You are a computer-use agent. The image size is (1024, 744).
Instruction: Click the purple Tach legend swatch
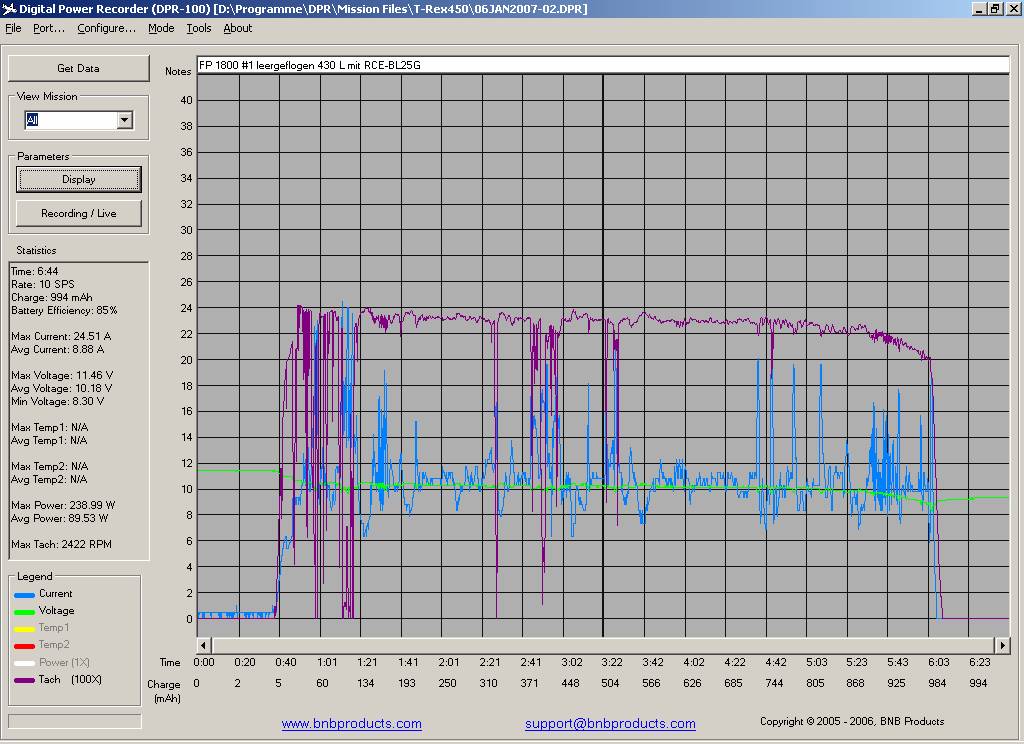click(x=24, y=680)
